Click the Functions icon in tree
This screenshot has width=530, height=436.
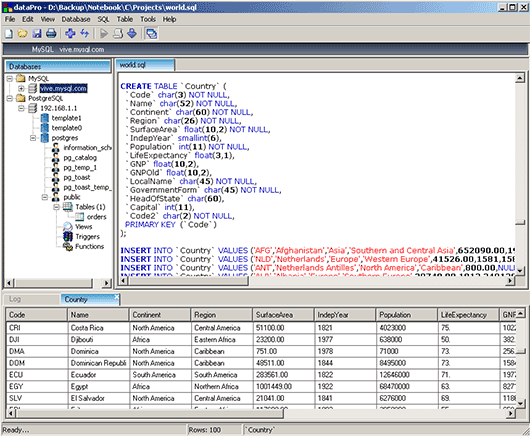(68, 246)
